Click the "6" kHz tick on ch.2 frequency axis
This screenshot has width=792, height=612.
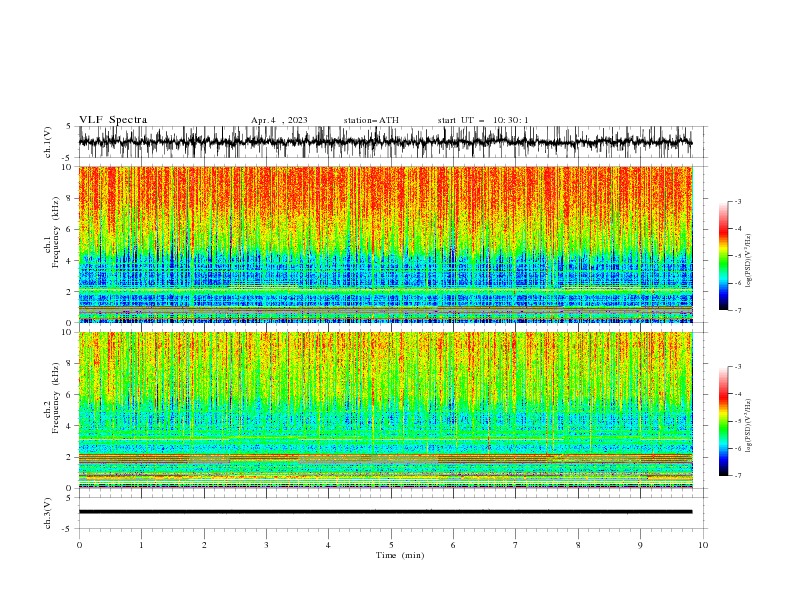tap(69, 395)
